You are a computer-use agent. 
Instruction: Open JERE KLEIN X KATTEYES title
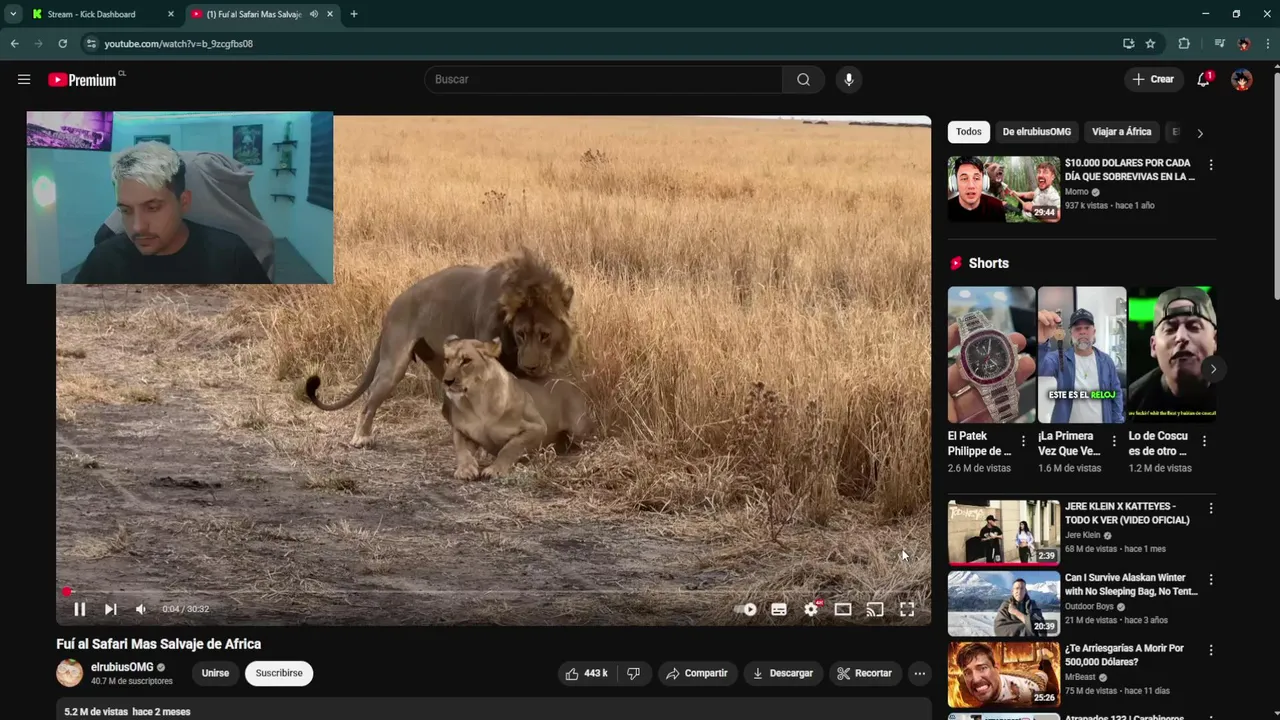(x=1127, y=513)
